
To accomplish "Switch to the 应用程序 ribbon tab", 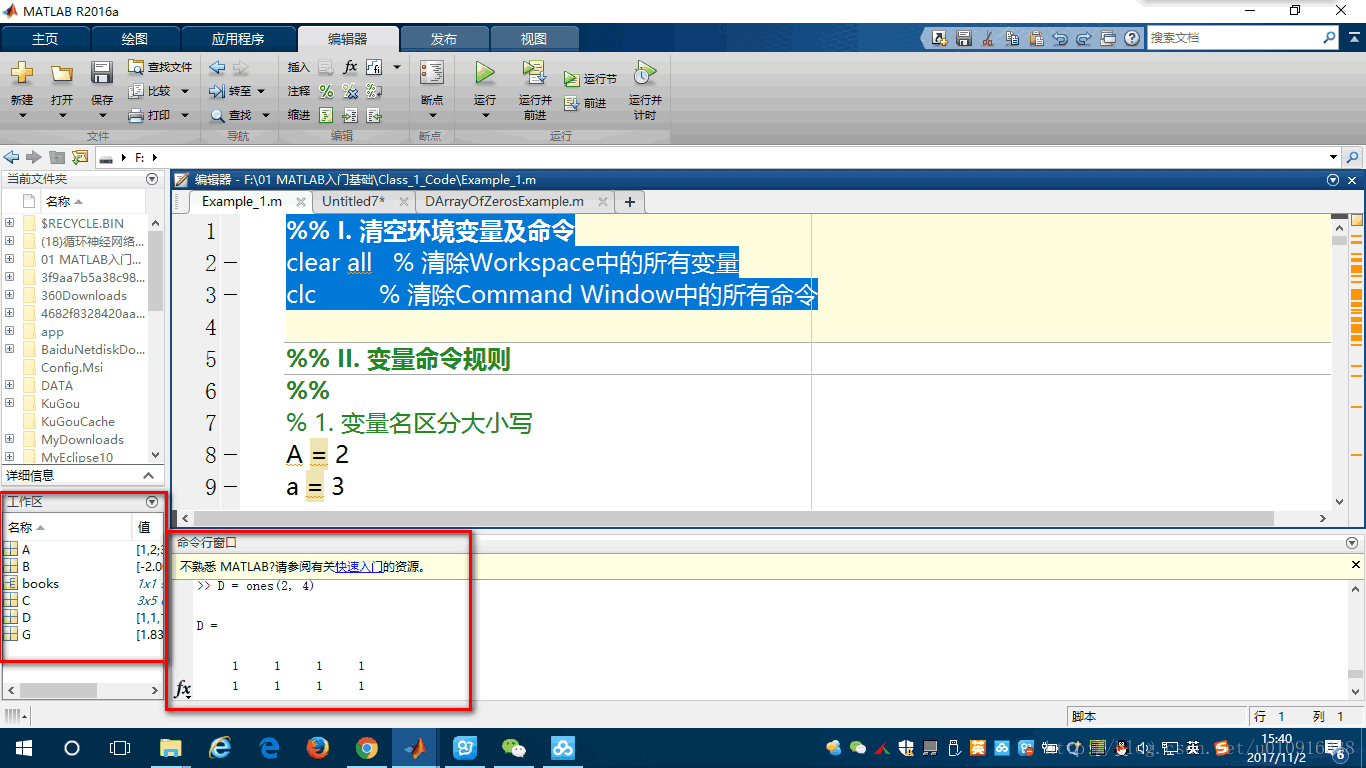I will pos(238,39).
